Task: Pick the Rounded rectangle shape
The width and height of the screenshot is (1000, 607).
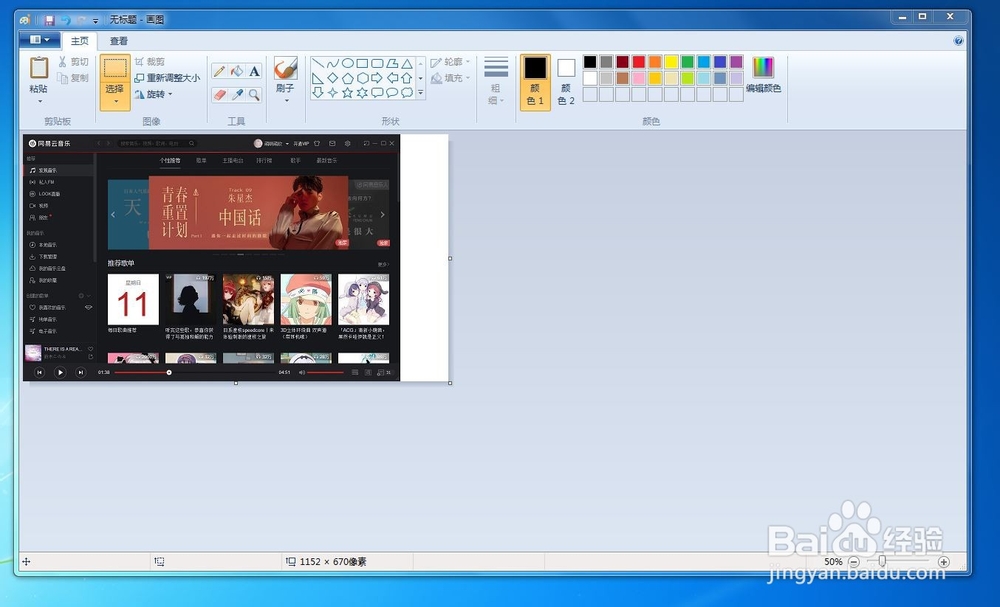Action: [x=377, y=63]
